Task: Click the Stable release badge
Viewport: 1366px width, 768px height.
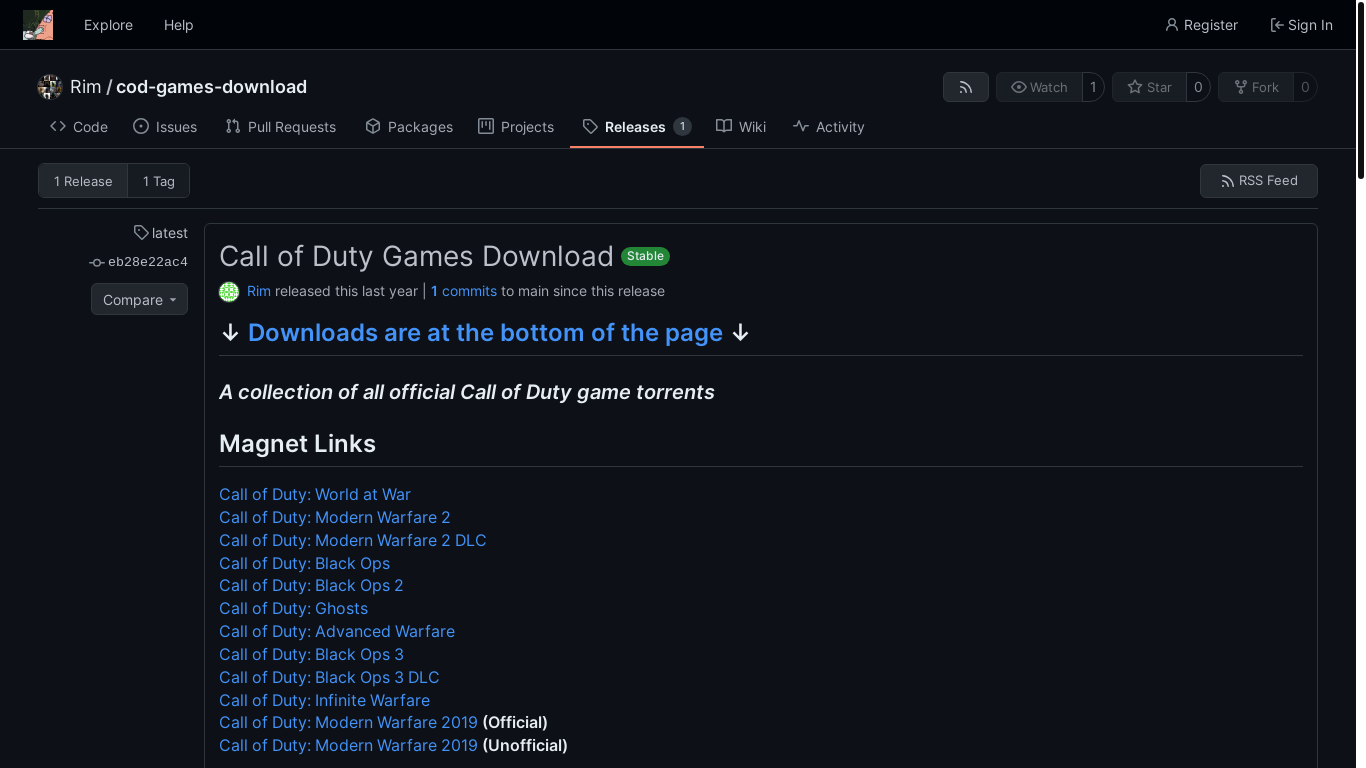Action: click(645, 256)
